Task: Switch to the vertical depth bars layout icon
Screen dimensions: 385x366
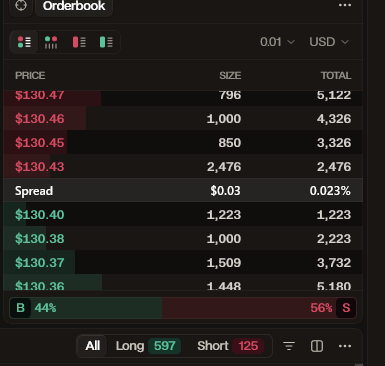Action: (x=51, y=42)
